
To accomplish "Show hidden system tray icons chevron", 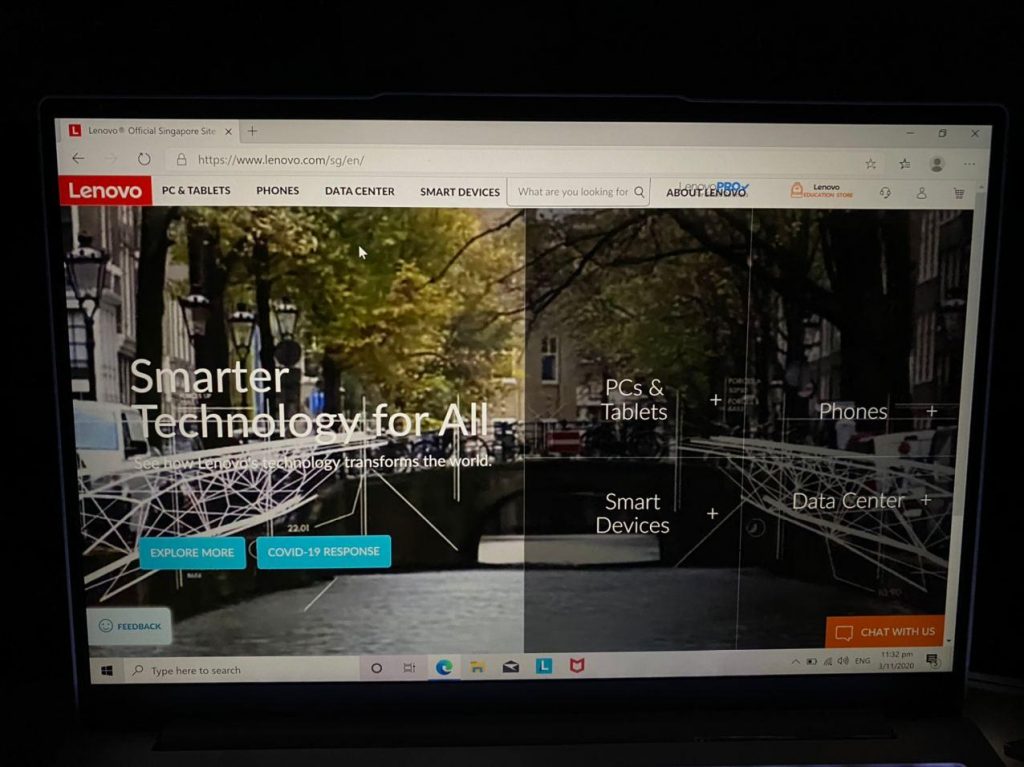I will pyautogui.click(x=795, y=662).
